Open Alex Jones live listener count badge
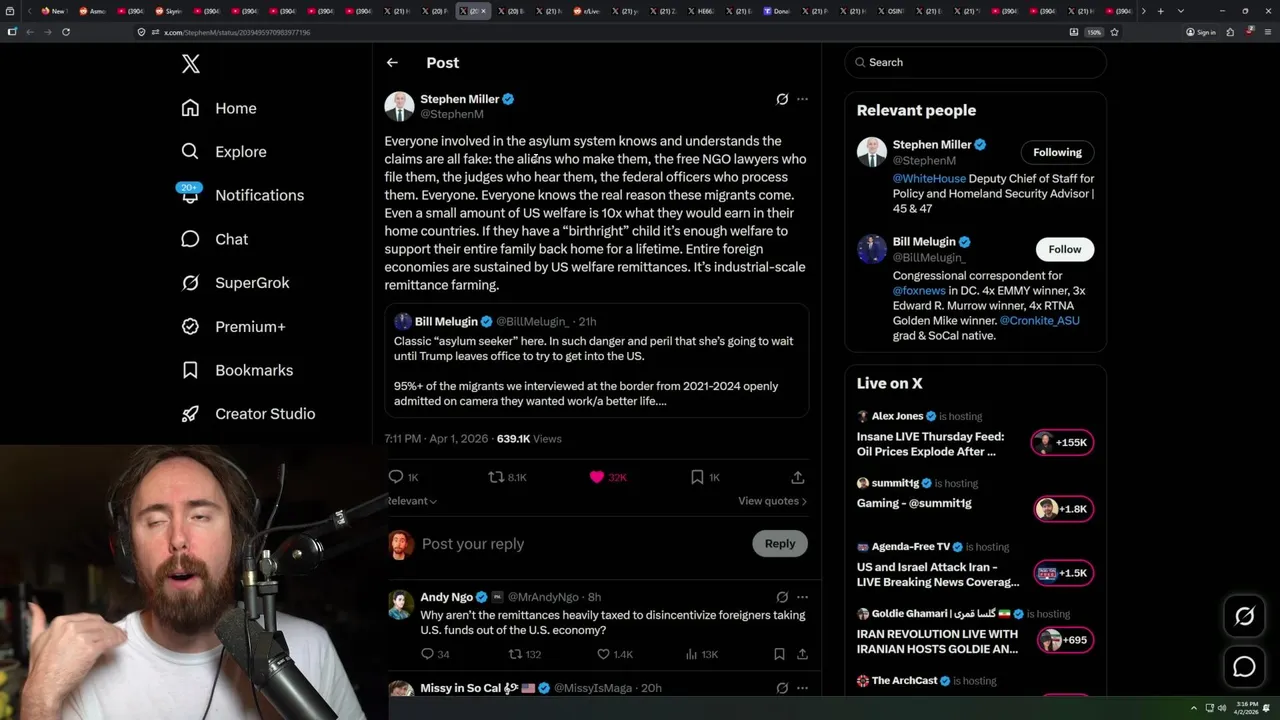Image resolution: width=1280 pixels, height=720 pixels. tap(1063, 443)
